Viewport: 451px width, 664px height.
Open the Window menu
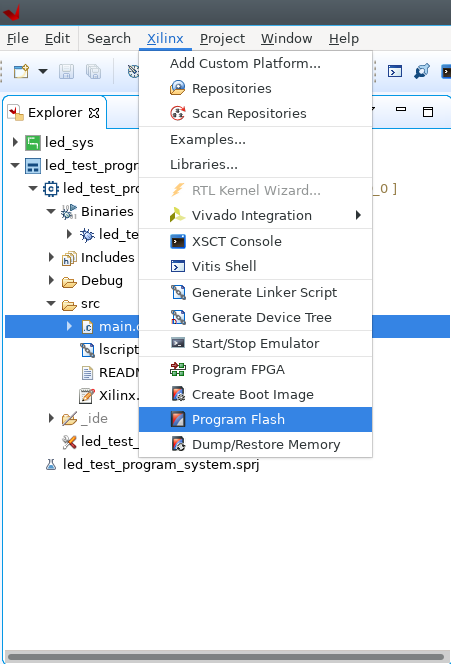287,39
